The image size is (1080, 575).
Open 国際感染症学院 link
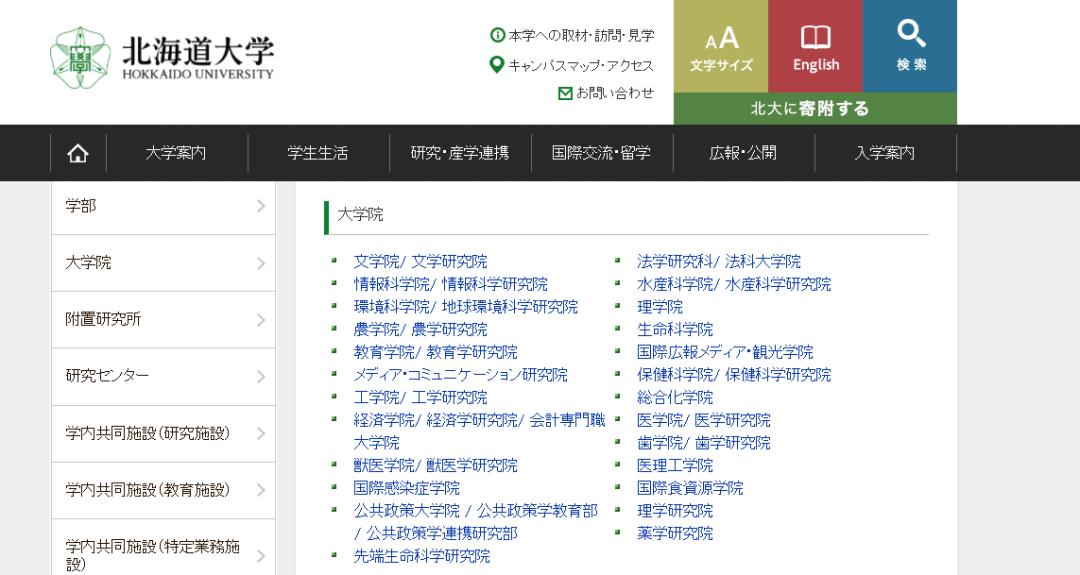click(406, 488)
